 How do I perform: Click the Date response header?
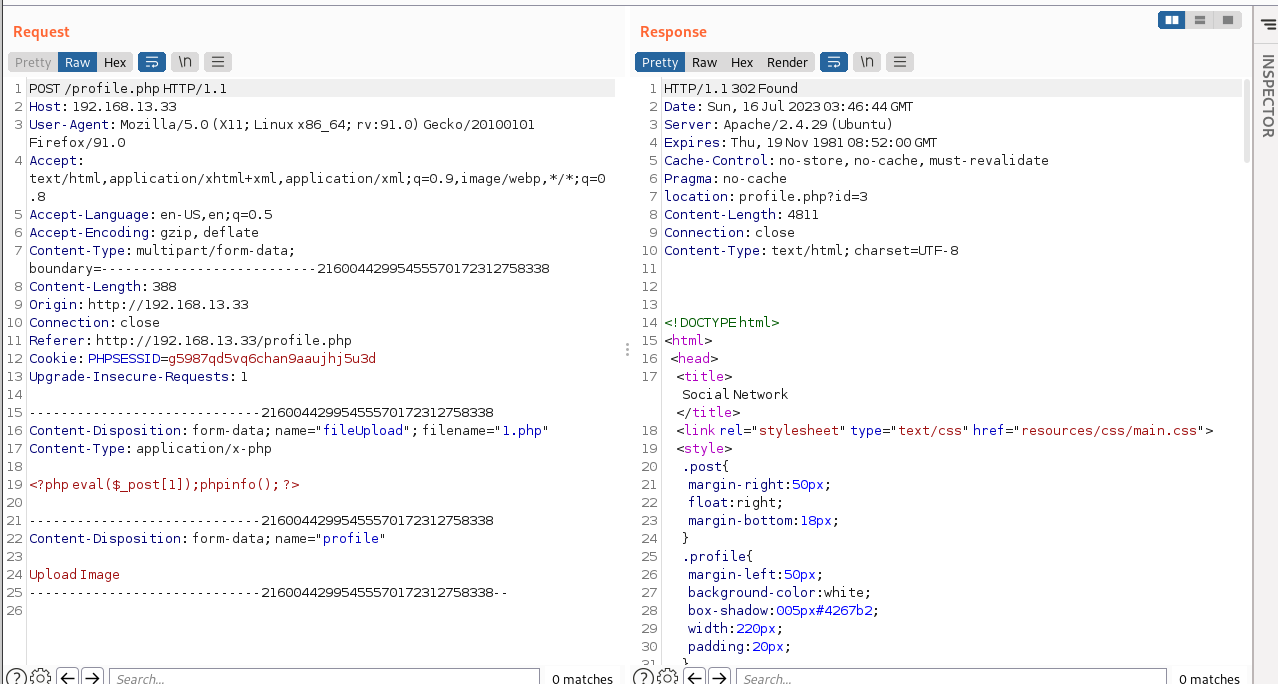pos(789,106)
